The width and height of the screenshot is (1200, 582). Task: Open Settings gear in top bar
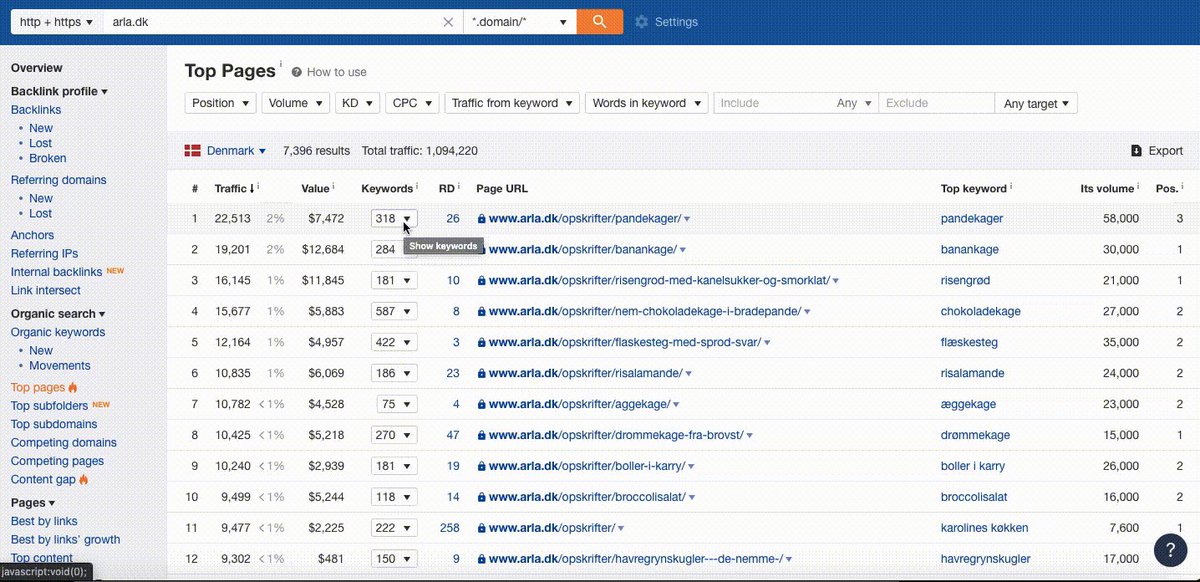tap(642, 22)
